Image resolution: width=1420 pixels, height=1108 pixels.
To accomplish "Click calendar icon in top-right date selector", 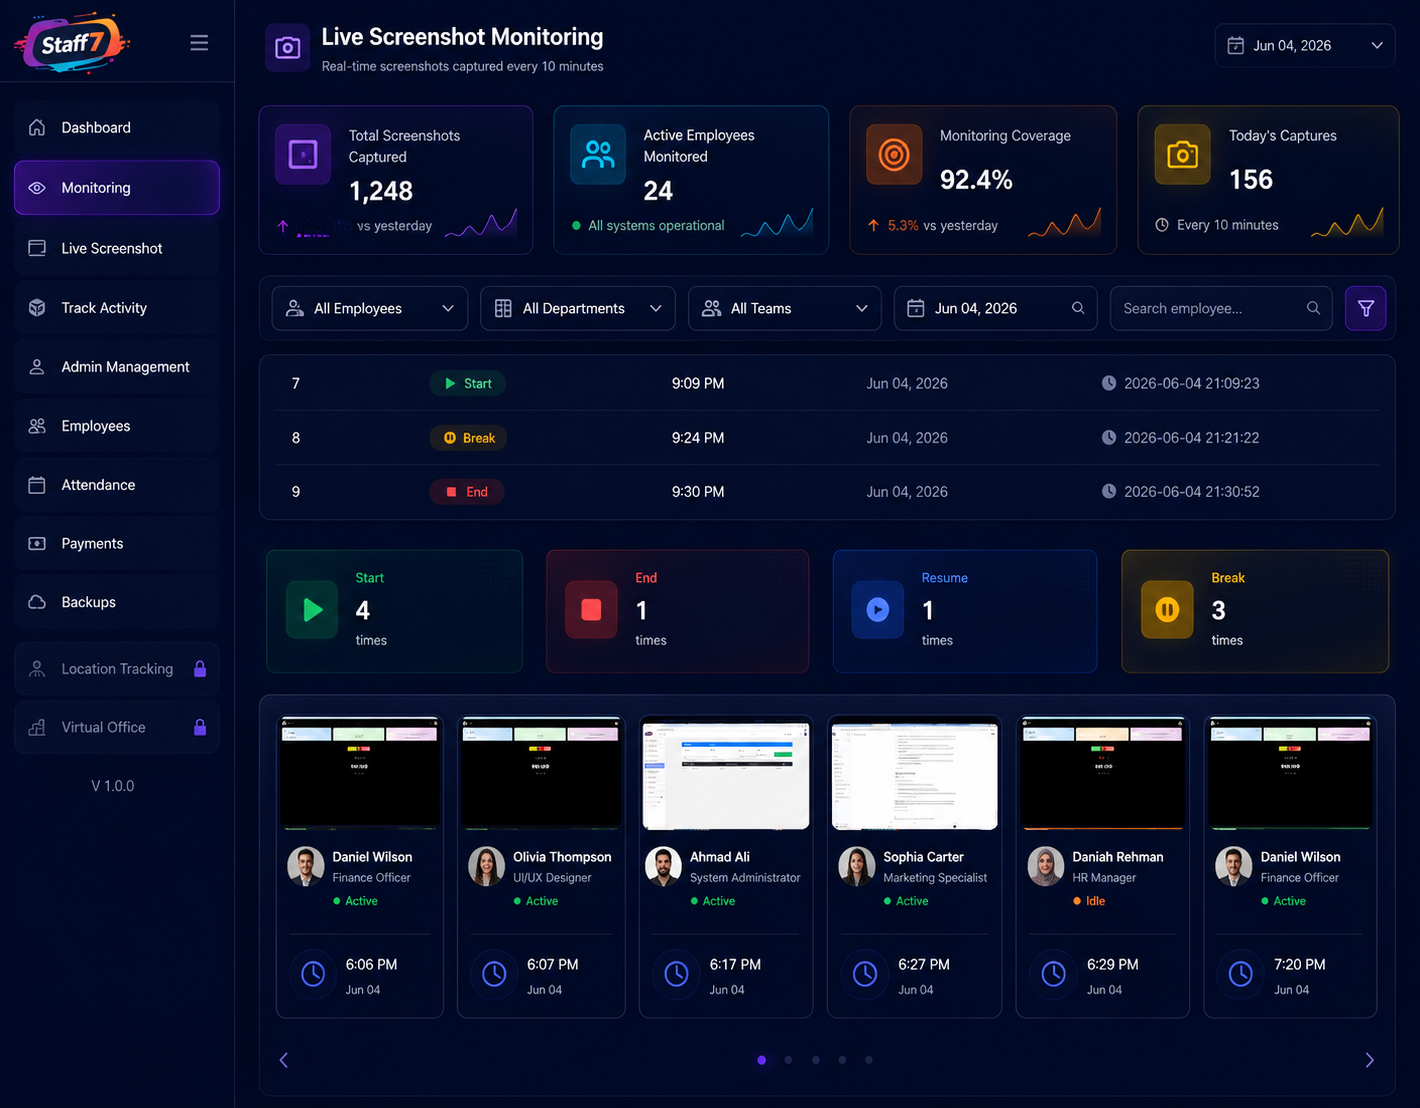I will click(x=1236, y=46).
